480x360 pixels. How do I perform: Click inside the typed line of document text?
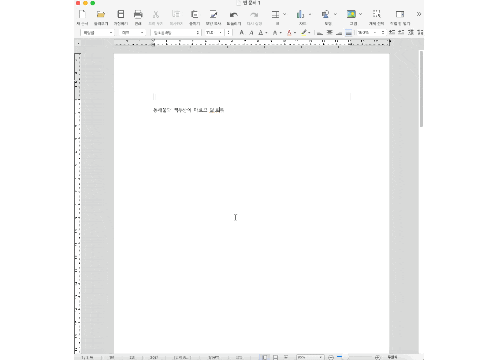[189, 110]
